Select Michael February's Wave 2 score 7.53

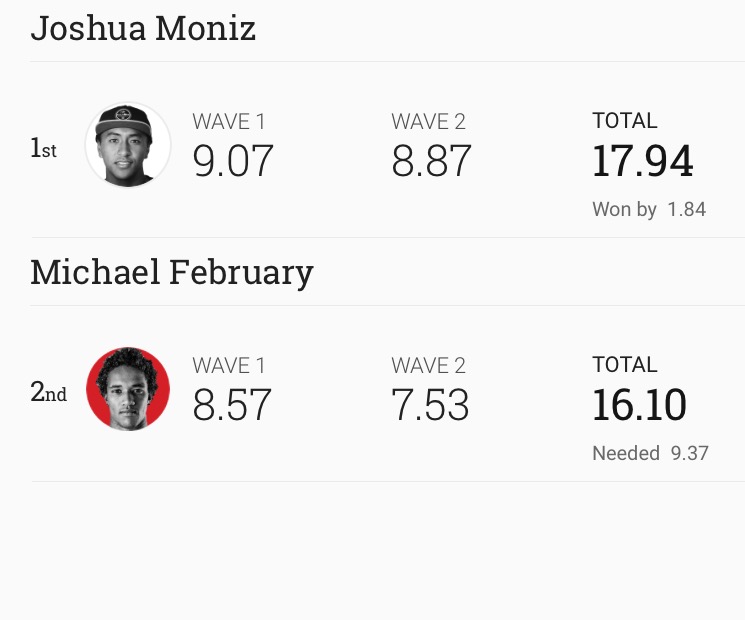[x=430, y=405]
